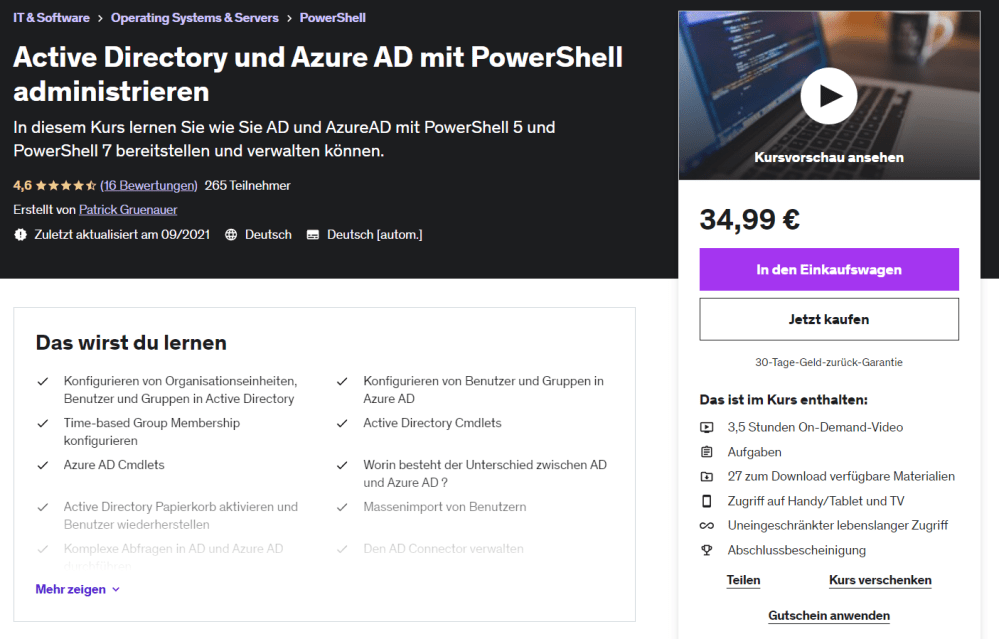Expand the list with Mehr zeigen
The image size is (999, 639).
[77, 590]
